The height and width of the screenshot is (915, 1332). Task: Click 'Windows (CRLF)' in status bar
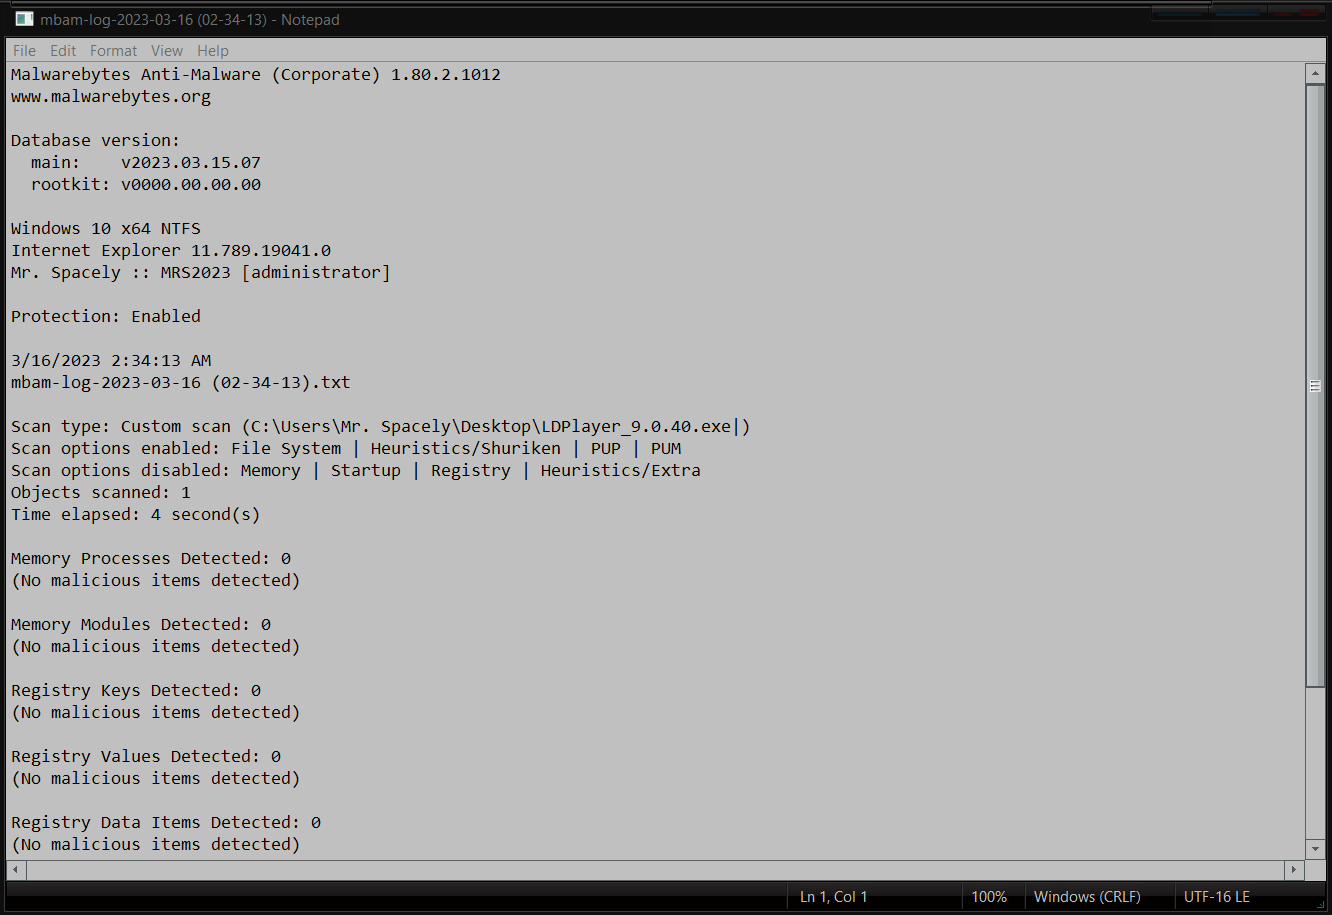(1087, 897)
